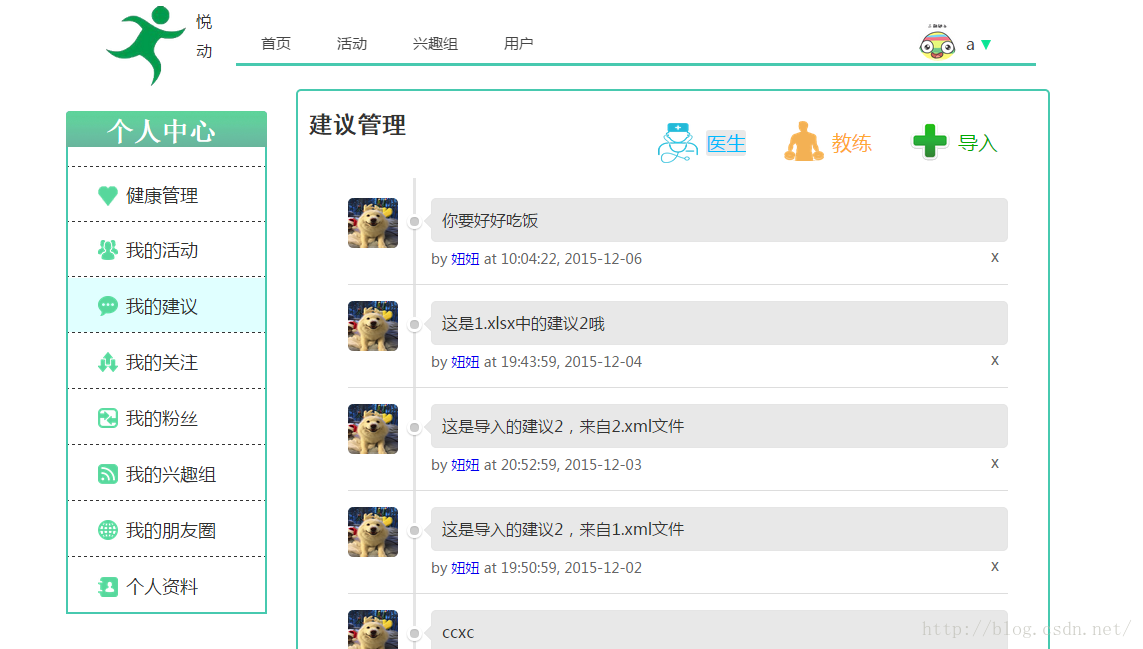Click the 个人中心 sidebar header
Image resolution: width=1143 pixels, height=649 pixels.
coord(166,130)
